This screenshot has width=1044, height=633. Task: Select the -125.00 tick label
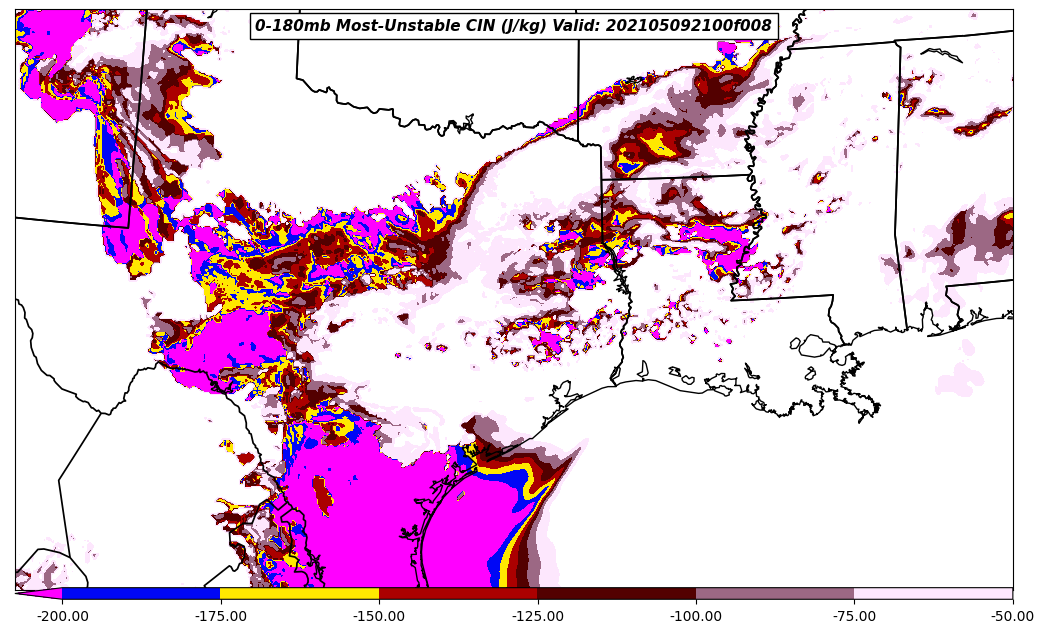click(x=538, y=616)
